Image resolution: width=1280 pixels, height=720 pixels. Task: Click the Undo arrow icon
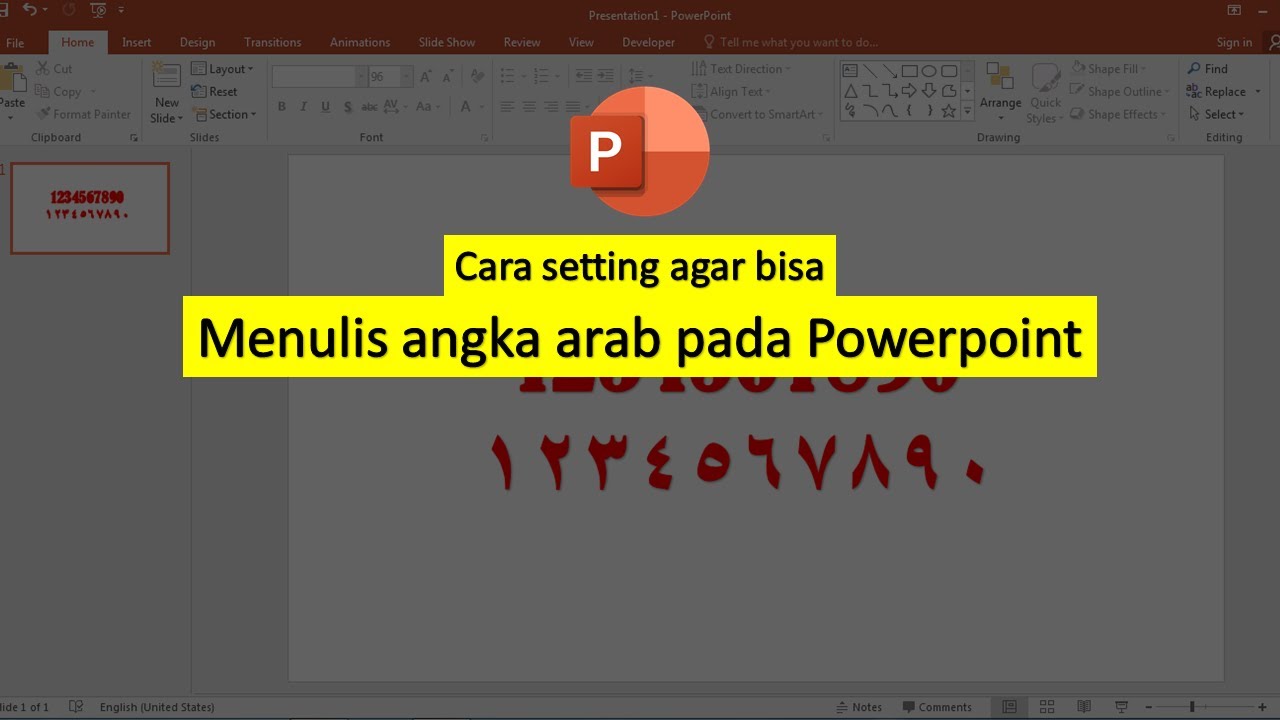click(x=29, y=10)
